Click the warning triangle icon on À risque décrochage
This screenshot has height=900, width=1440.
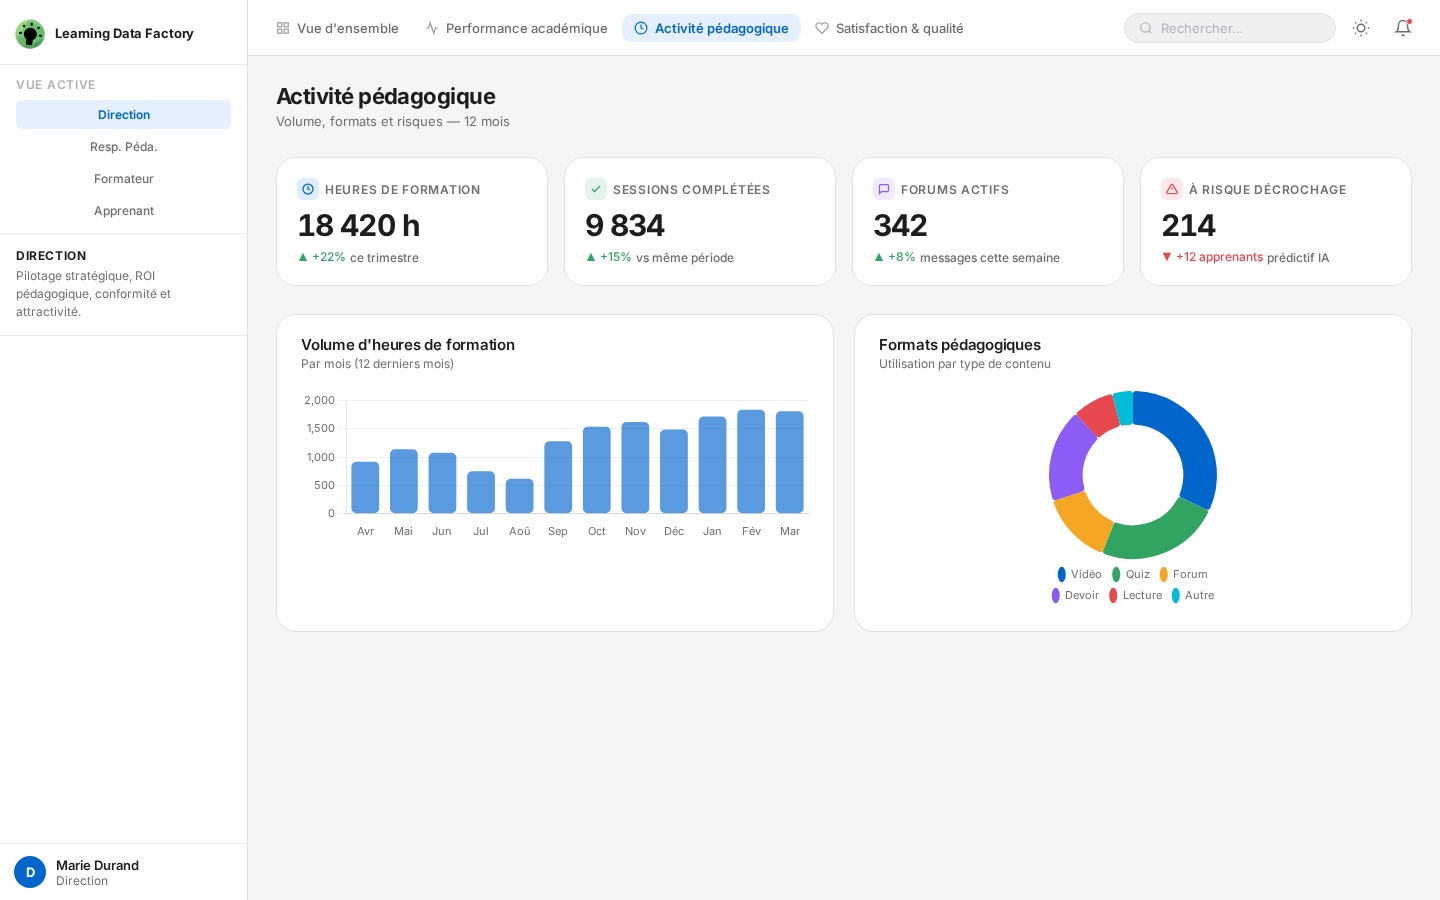coord(1172,189)
